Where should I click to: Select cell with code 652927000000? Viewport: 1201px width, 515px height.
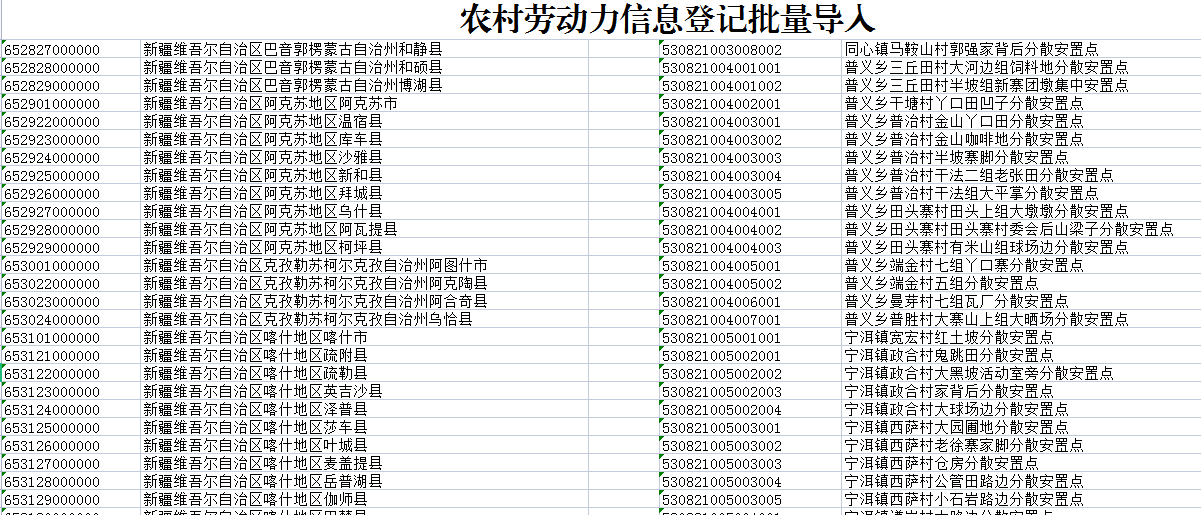coord(71,212)
